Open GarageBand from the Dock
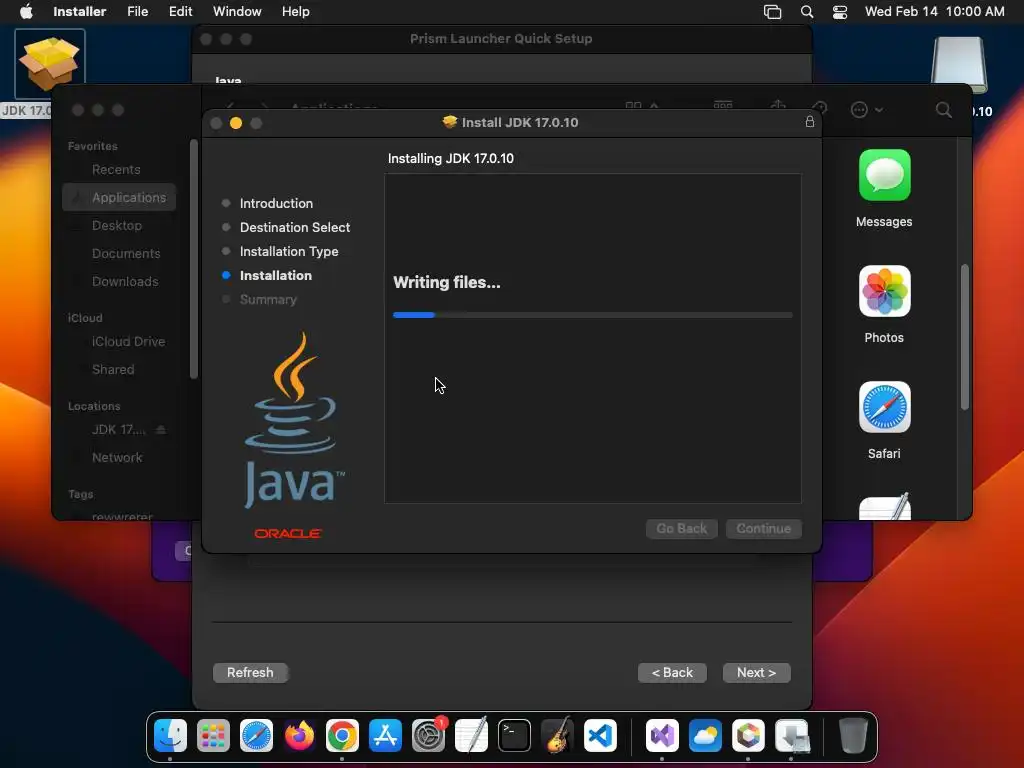 point(557,735)
